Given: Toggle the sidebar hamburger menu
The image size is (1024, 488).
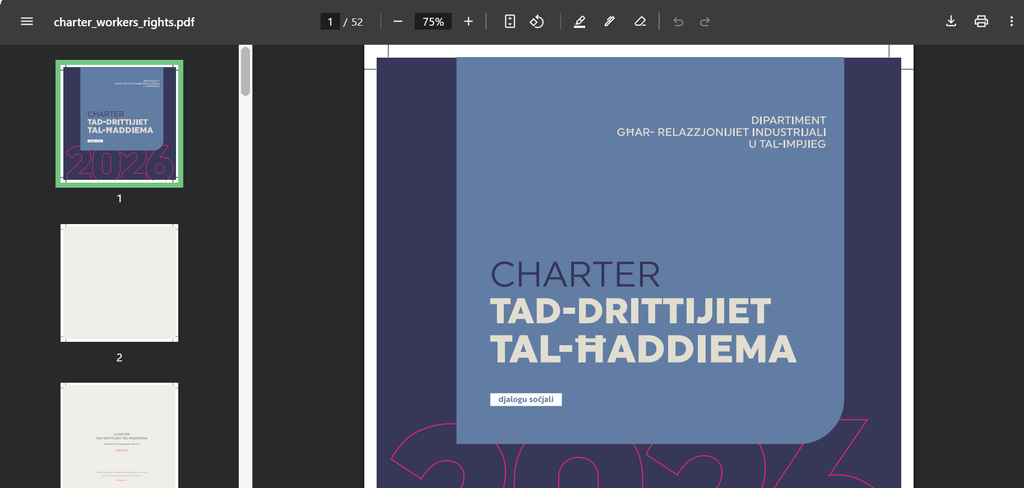Looking at the screenshot, I should pyautogui.click(x=27, y=22).
